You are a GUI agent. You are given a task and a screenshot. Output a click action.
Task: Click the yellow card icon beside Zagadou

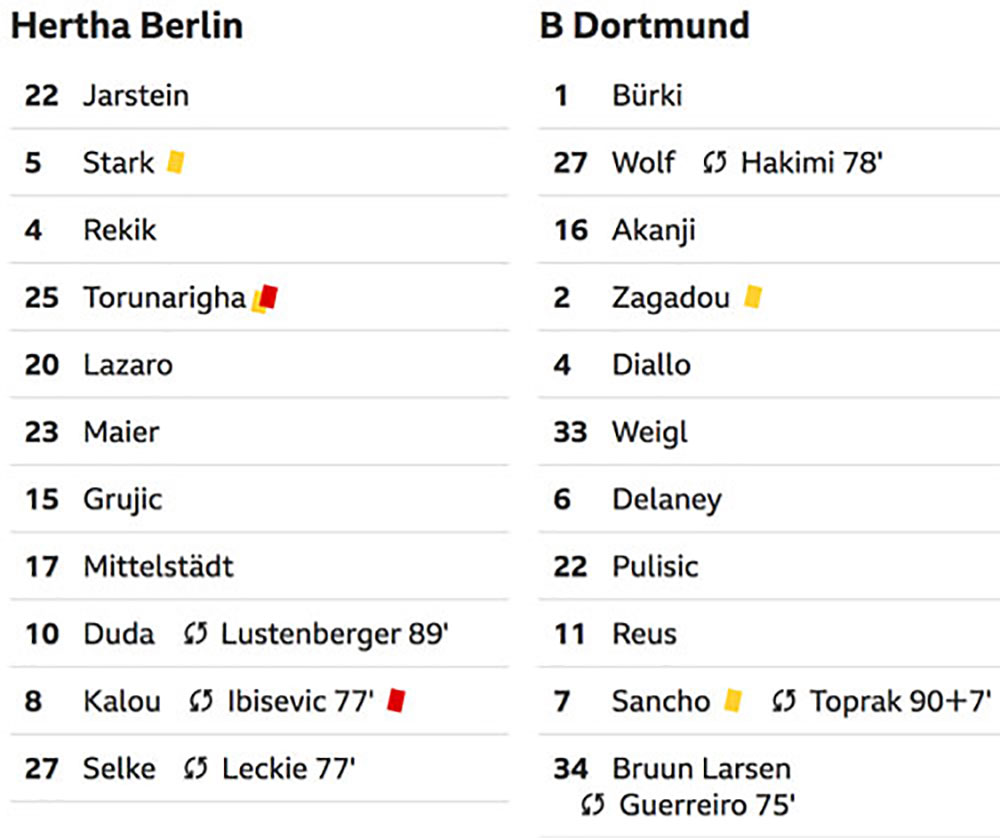tap(753, 297)
